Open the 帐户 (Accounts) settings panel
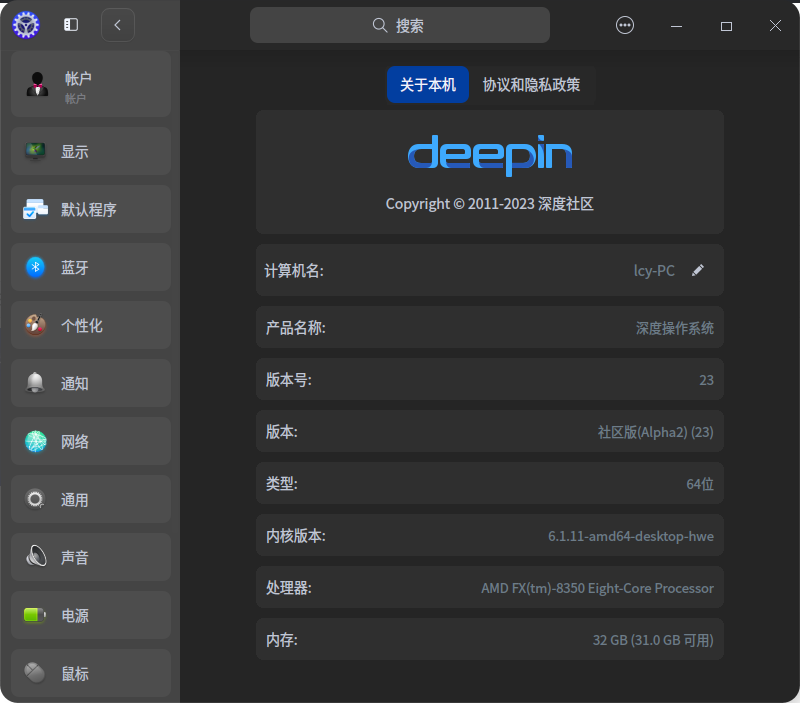800x703 pixels. [x=90, y=84]
